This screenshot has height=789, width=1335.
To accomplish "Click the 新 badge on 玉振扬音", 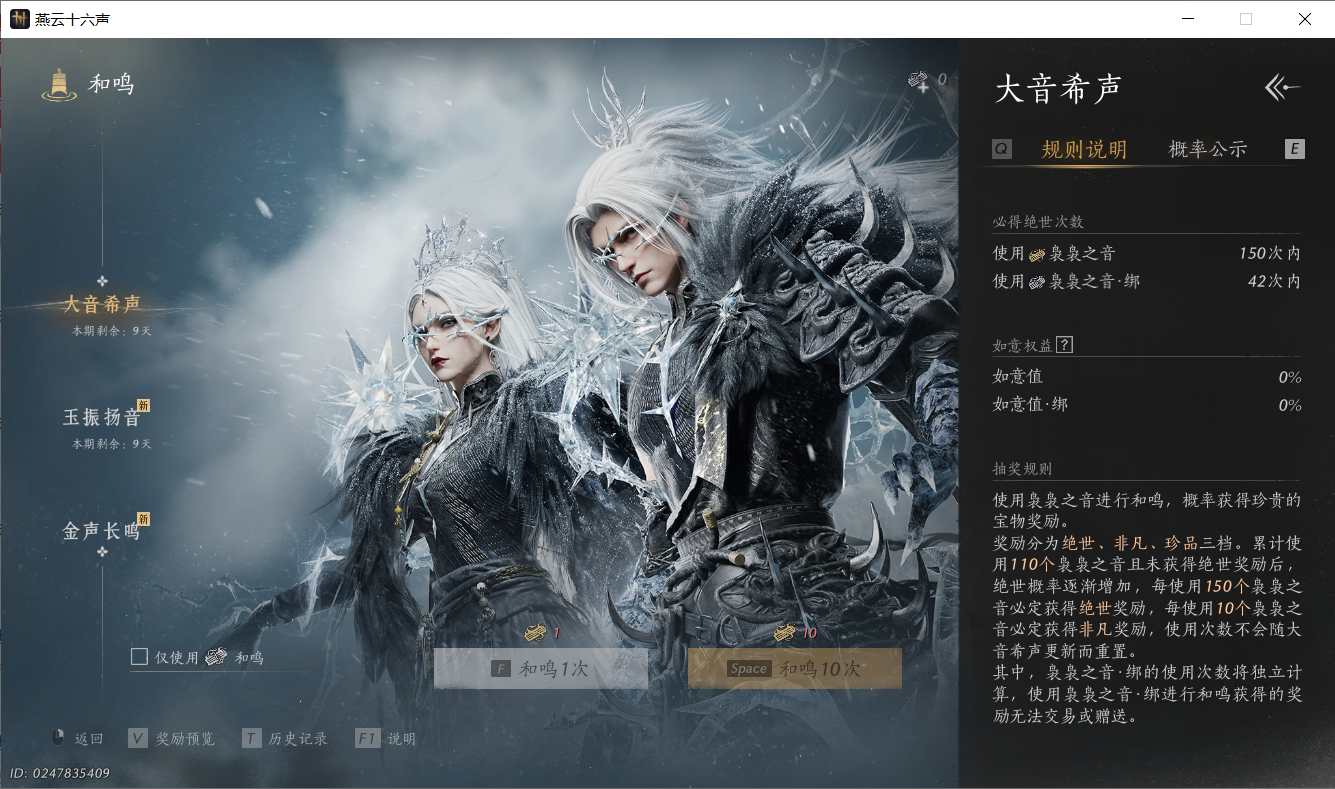I will (x=143, y=405).
